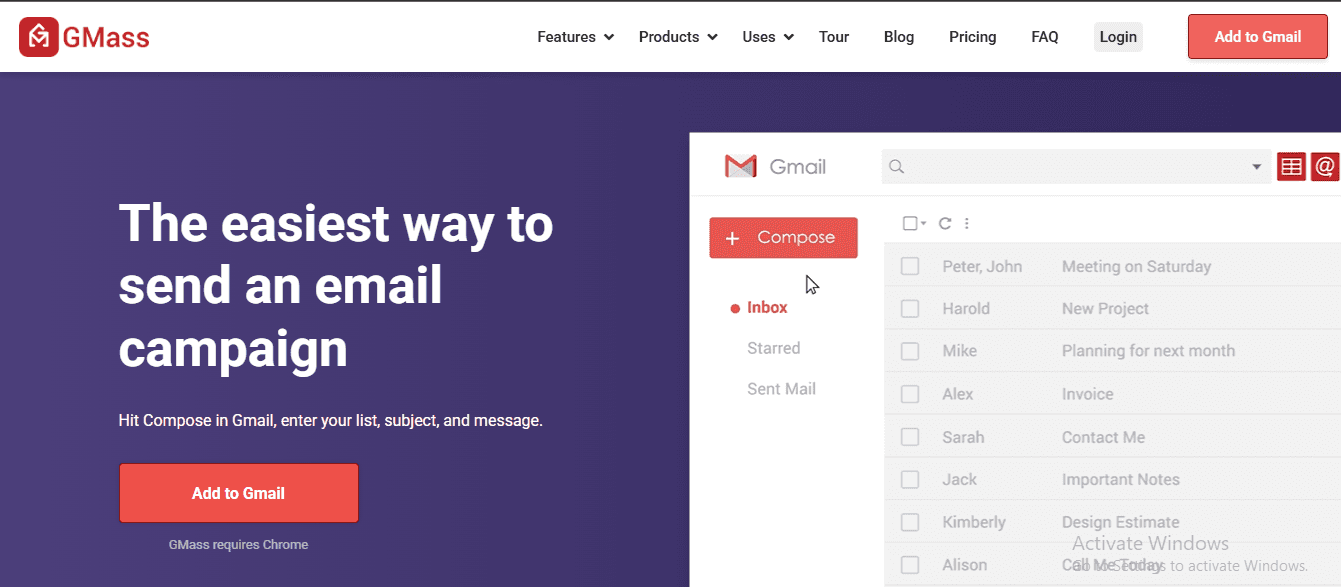Open the Inbox folder
The image size is (1341, 587).
coord(767,308)
